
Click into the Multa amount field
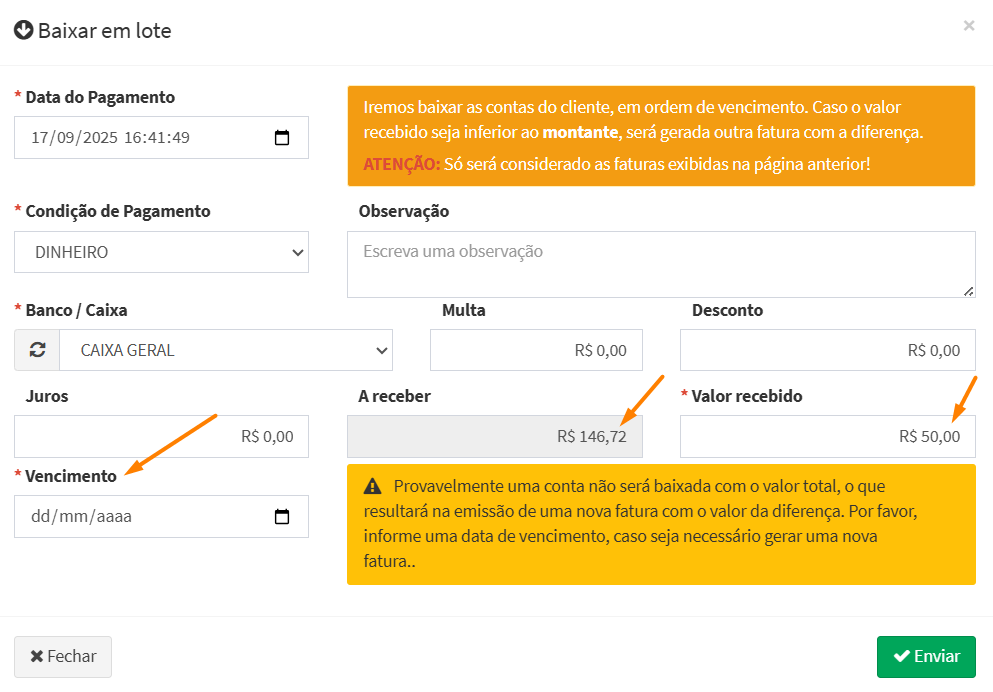pyautogui.click(x=536, y=350)
